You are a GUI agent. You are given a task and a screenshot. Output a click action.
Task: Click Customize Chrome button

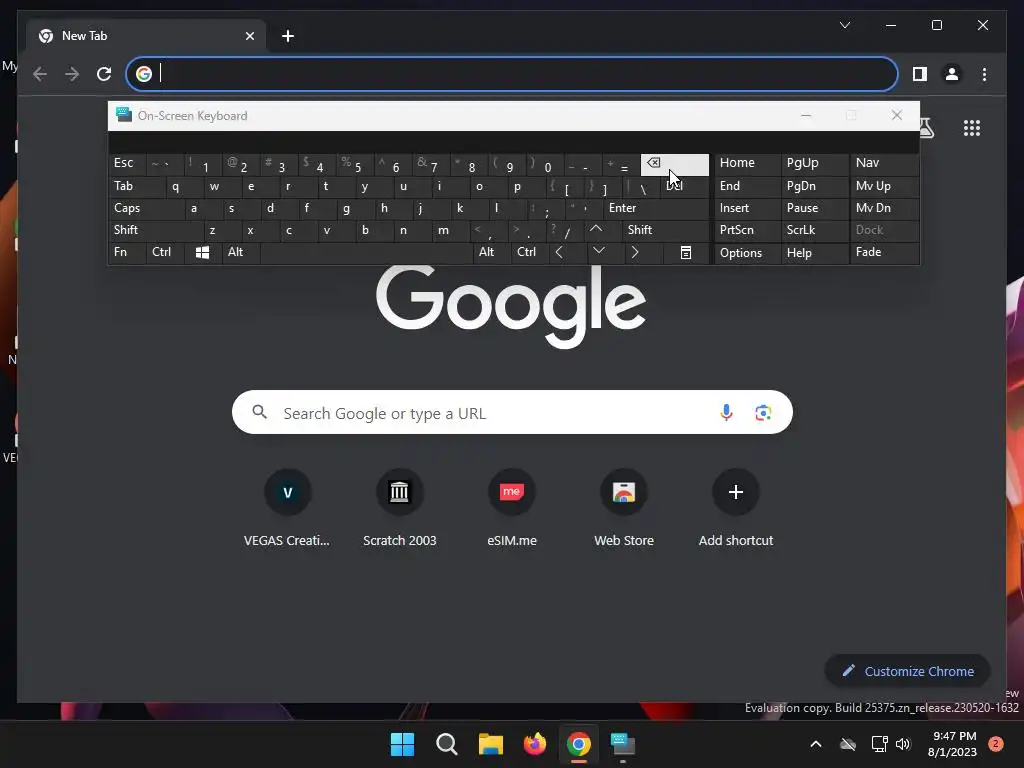click(x=908, y=671)
